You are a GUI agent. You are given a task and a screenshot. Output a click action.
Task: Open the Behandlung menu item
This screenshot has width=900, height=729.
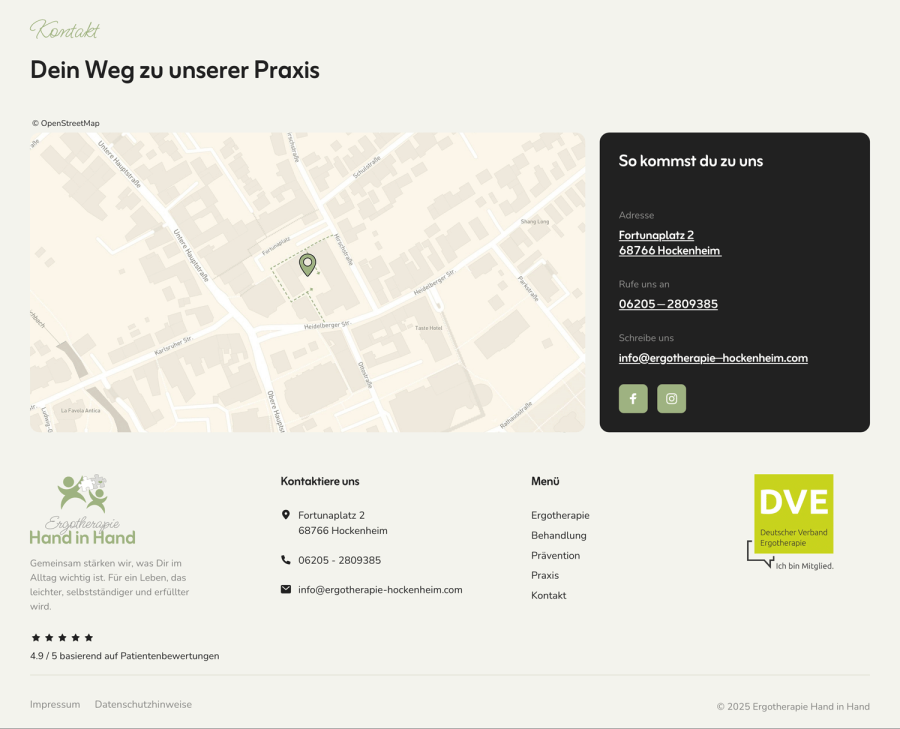558,536
